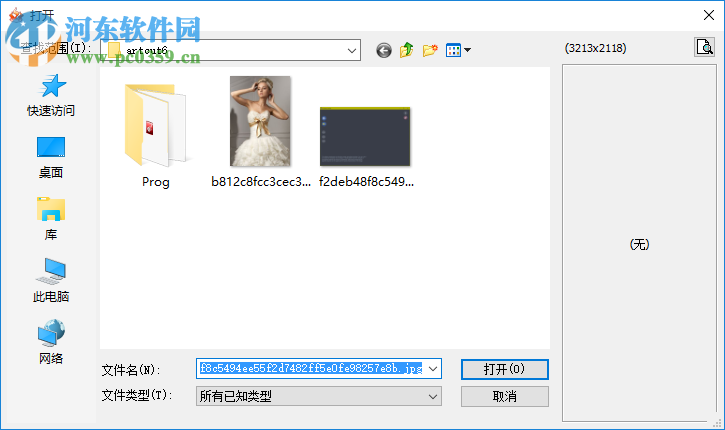The image size is (725, 430).
Task: Select the Prog folder
Action: [x=155, y=125]
